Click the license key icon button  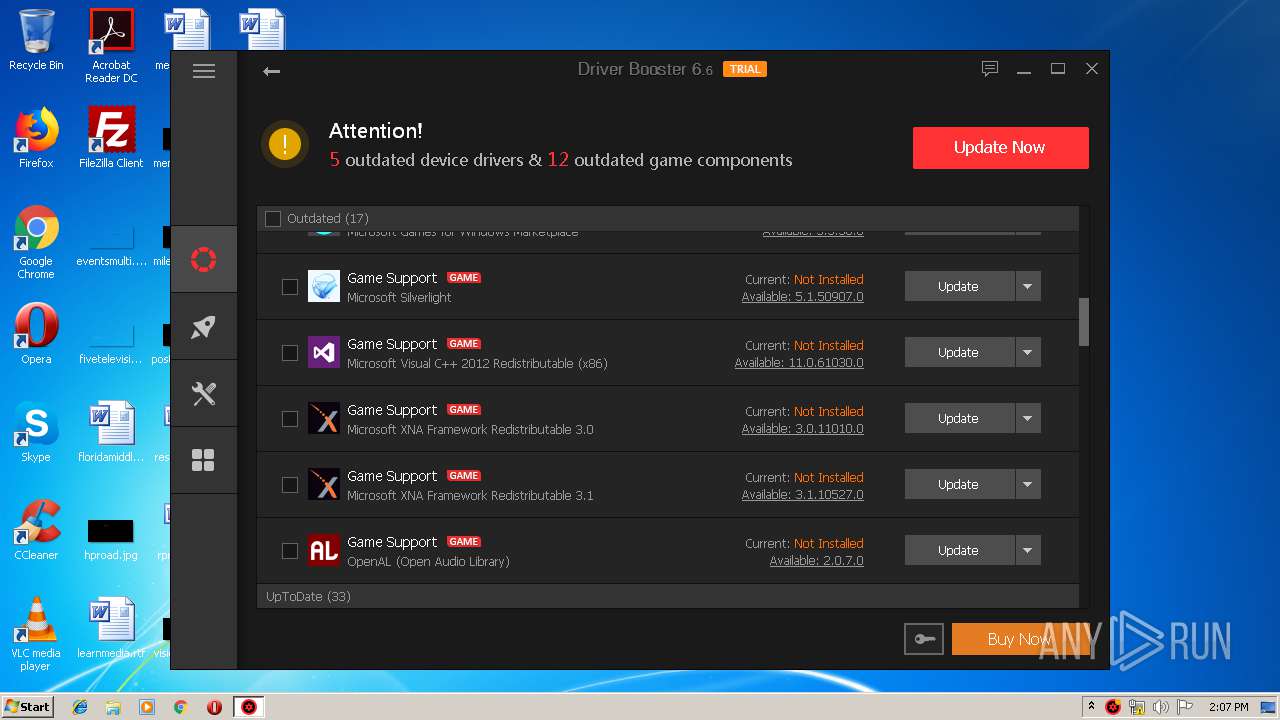923,639
